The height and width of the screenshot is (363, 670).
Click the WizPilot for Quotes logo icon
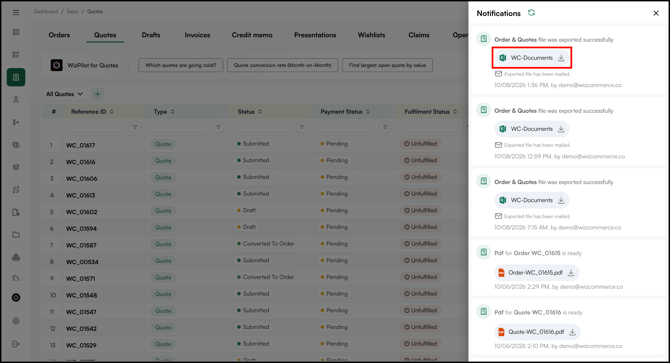pyautogui.click(x=56, y=65)
